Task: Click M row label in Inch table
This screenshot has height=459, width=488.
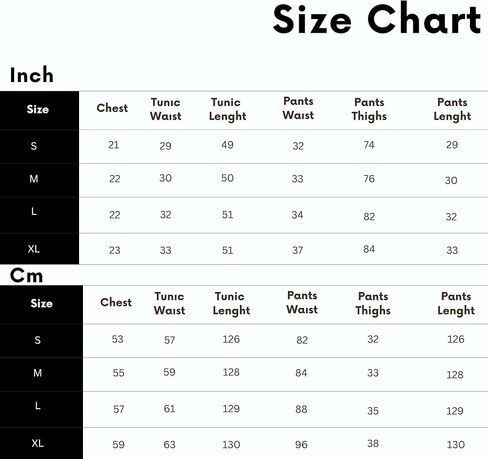Action: click(33, 179)
